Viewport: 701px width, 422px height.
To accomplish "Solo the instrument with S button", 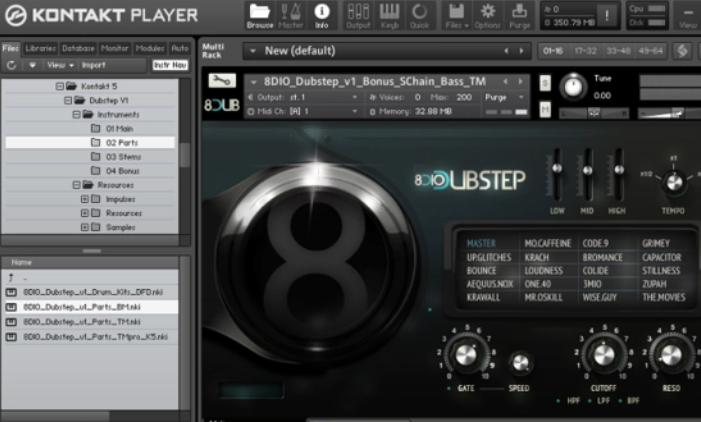I will coord(545,83).
